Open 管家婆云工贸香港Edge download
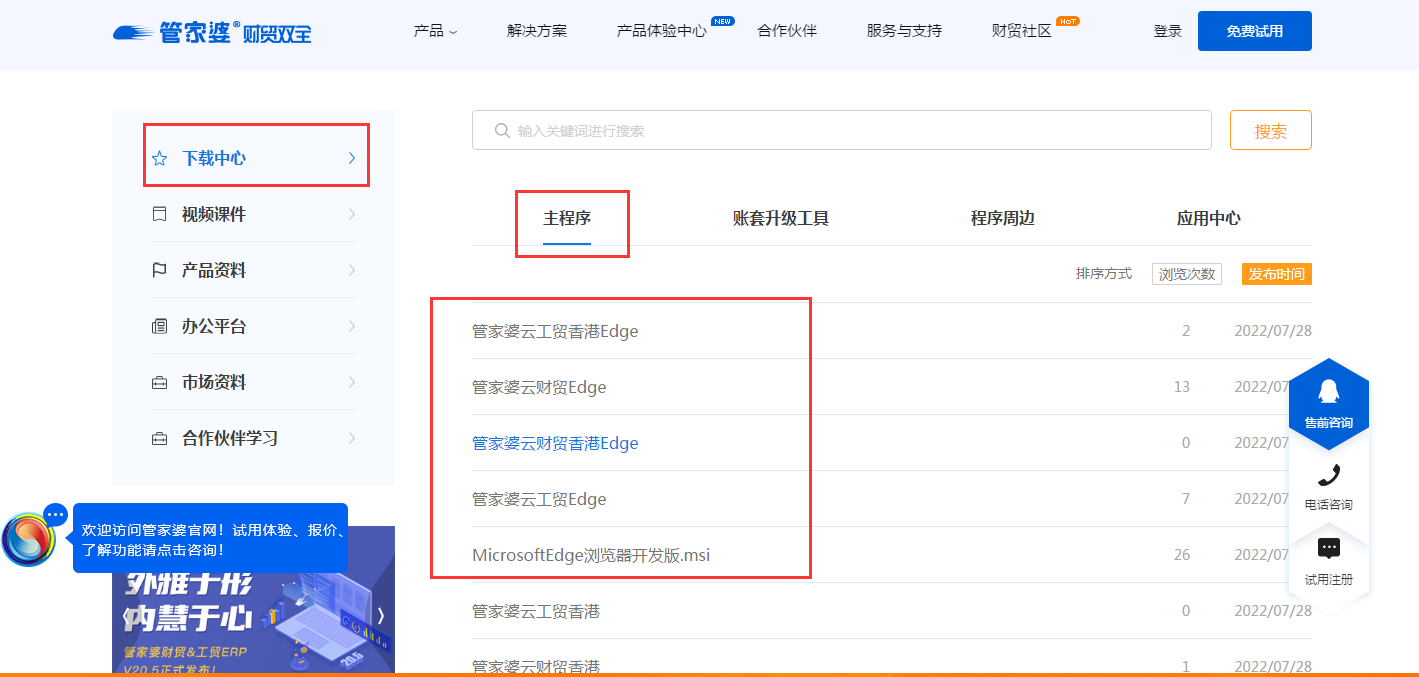1419x677 pixels. coord(555,331)
